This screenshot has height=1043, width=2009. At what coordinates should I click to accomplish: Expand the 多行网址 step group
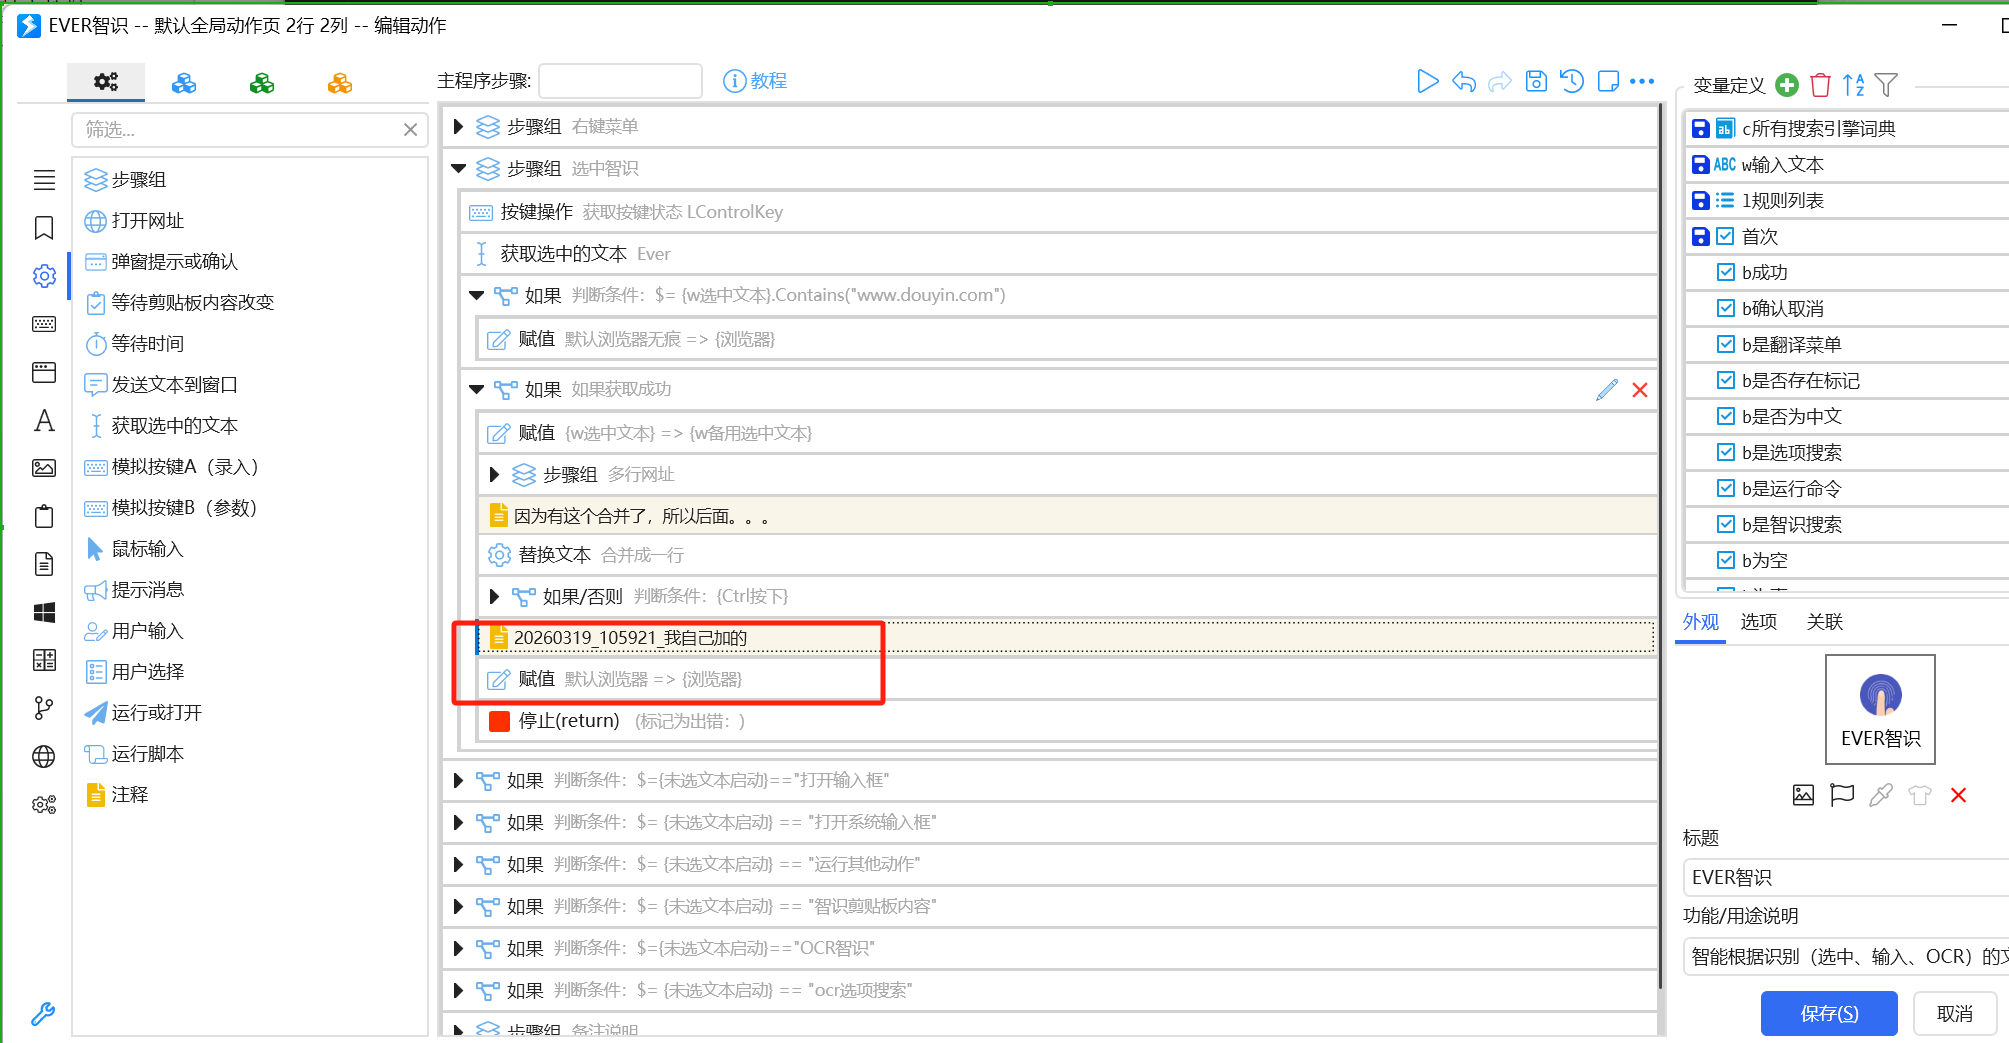[x=494, y=475]
